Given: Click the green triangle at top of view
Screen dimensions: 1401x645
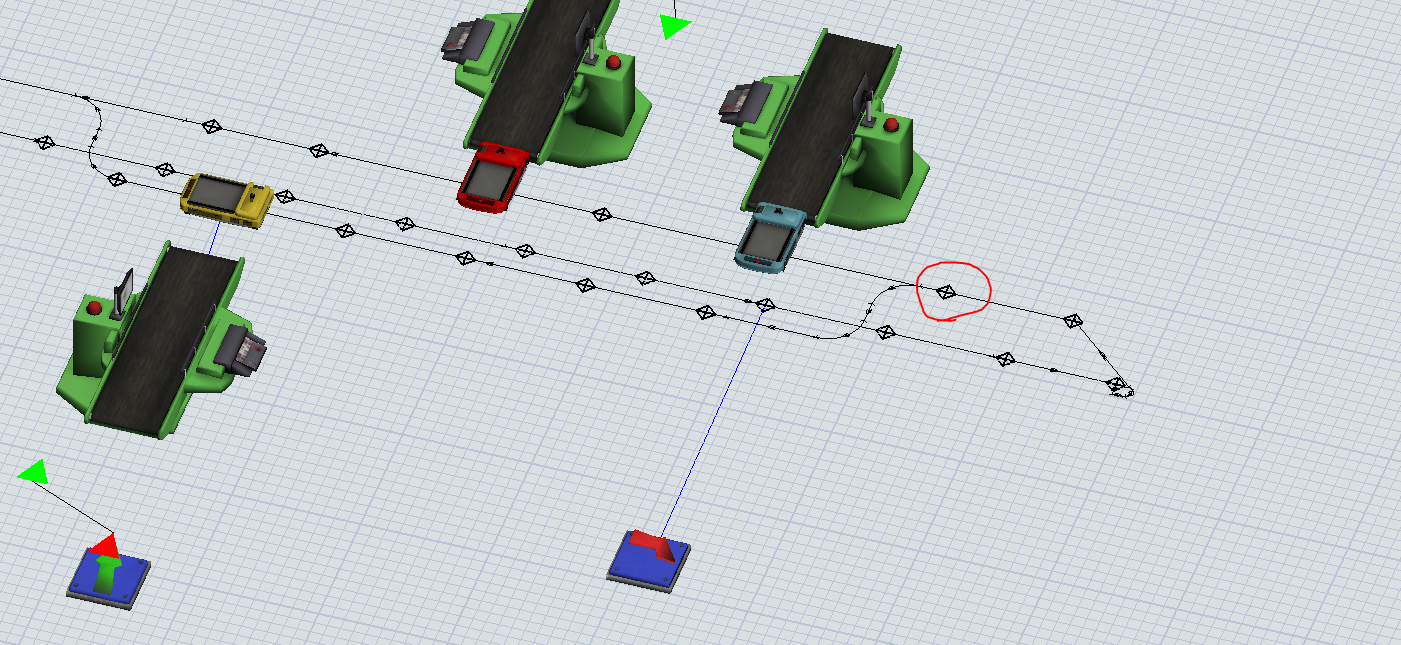Looking at the screenshot, I should 675,26.
